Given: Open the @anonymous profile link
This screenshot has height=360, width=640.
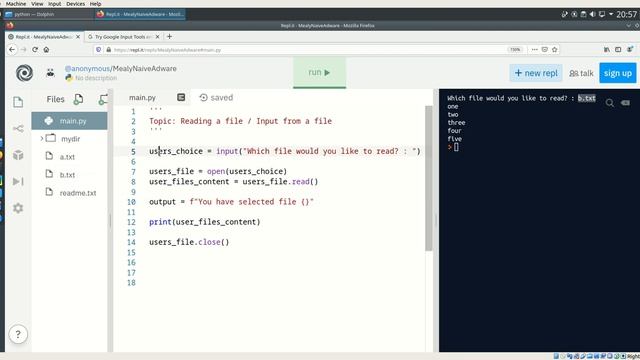Looking at the screenshot, I should (87, 69).
